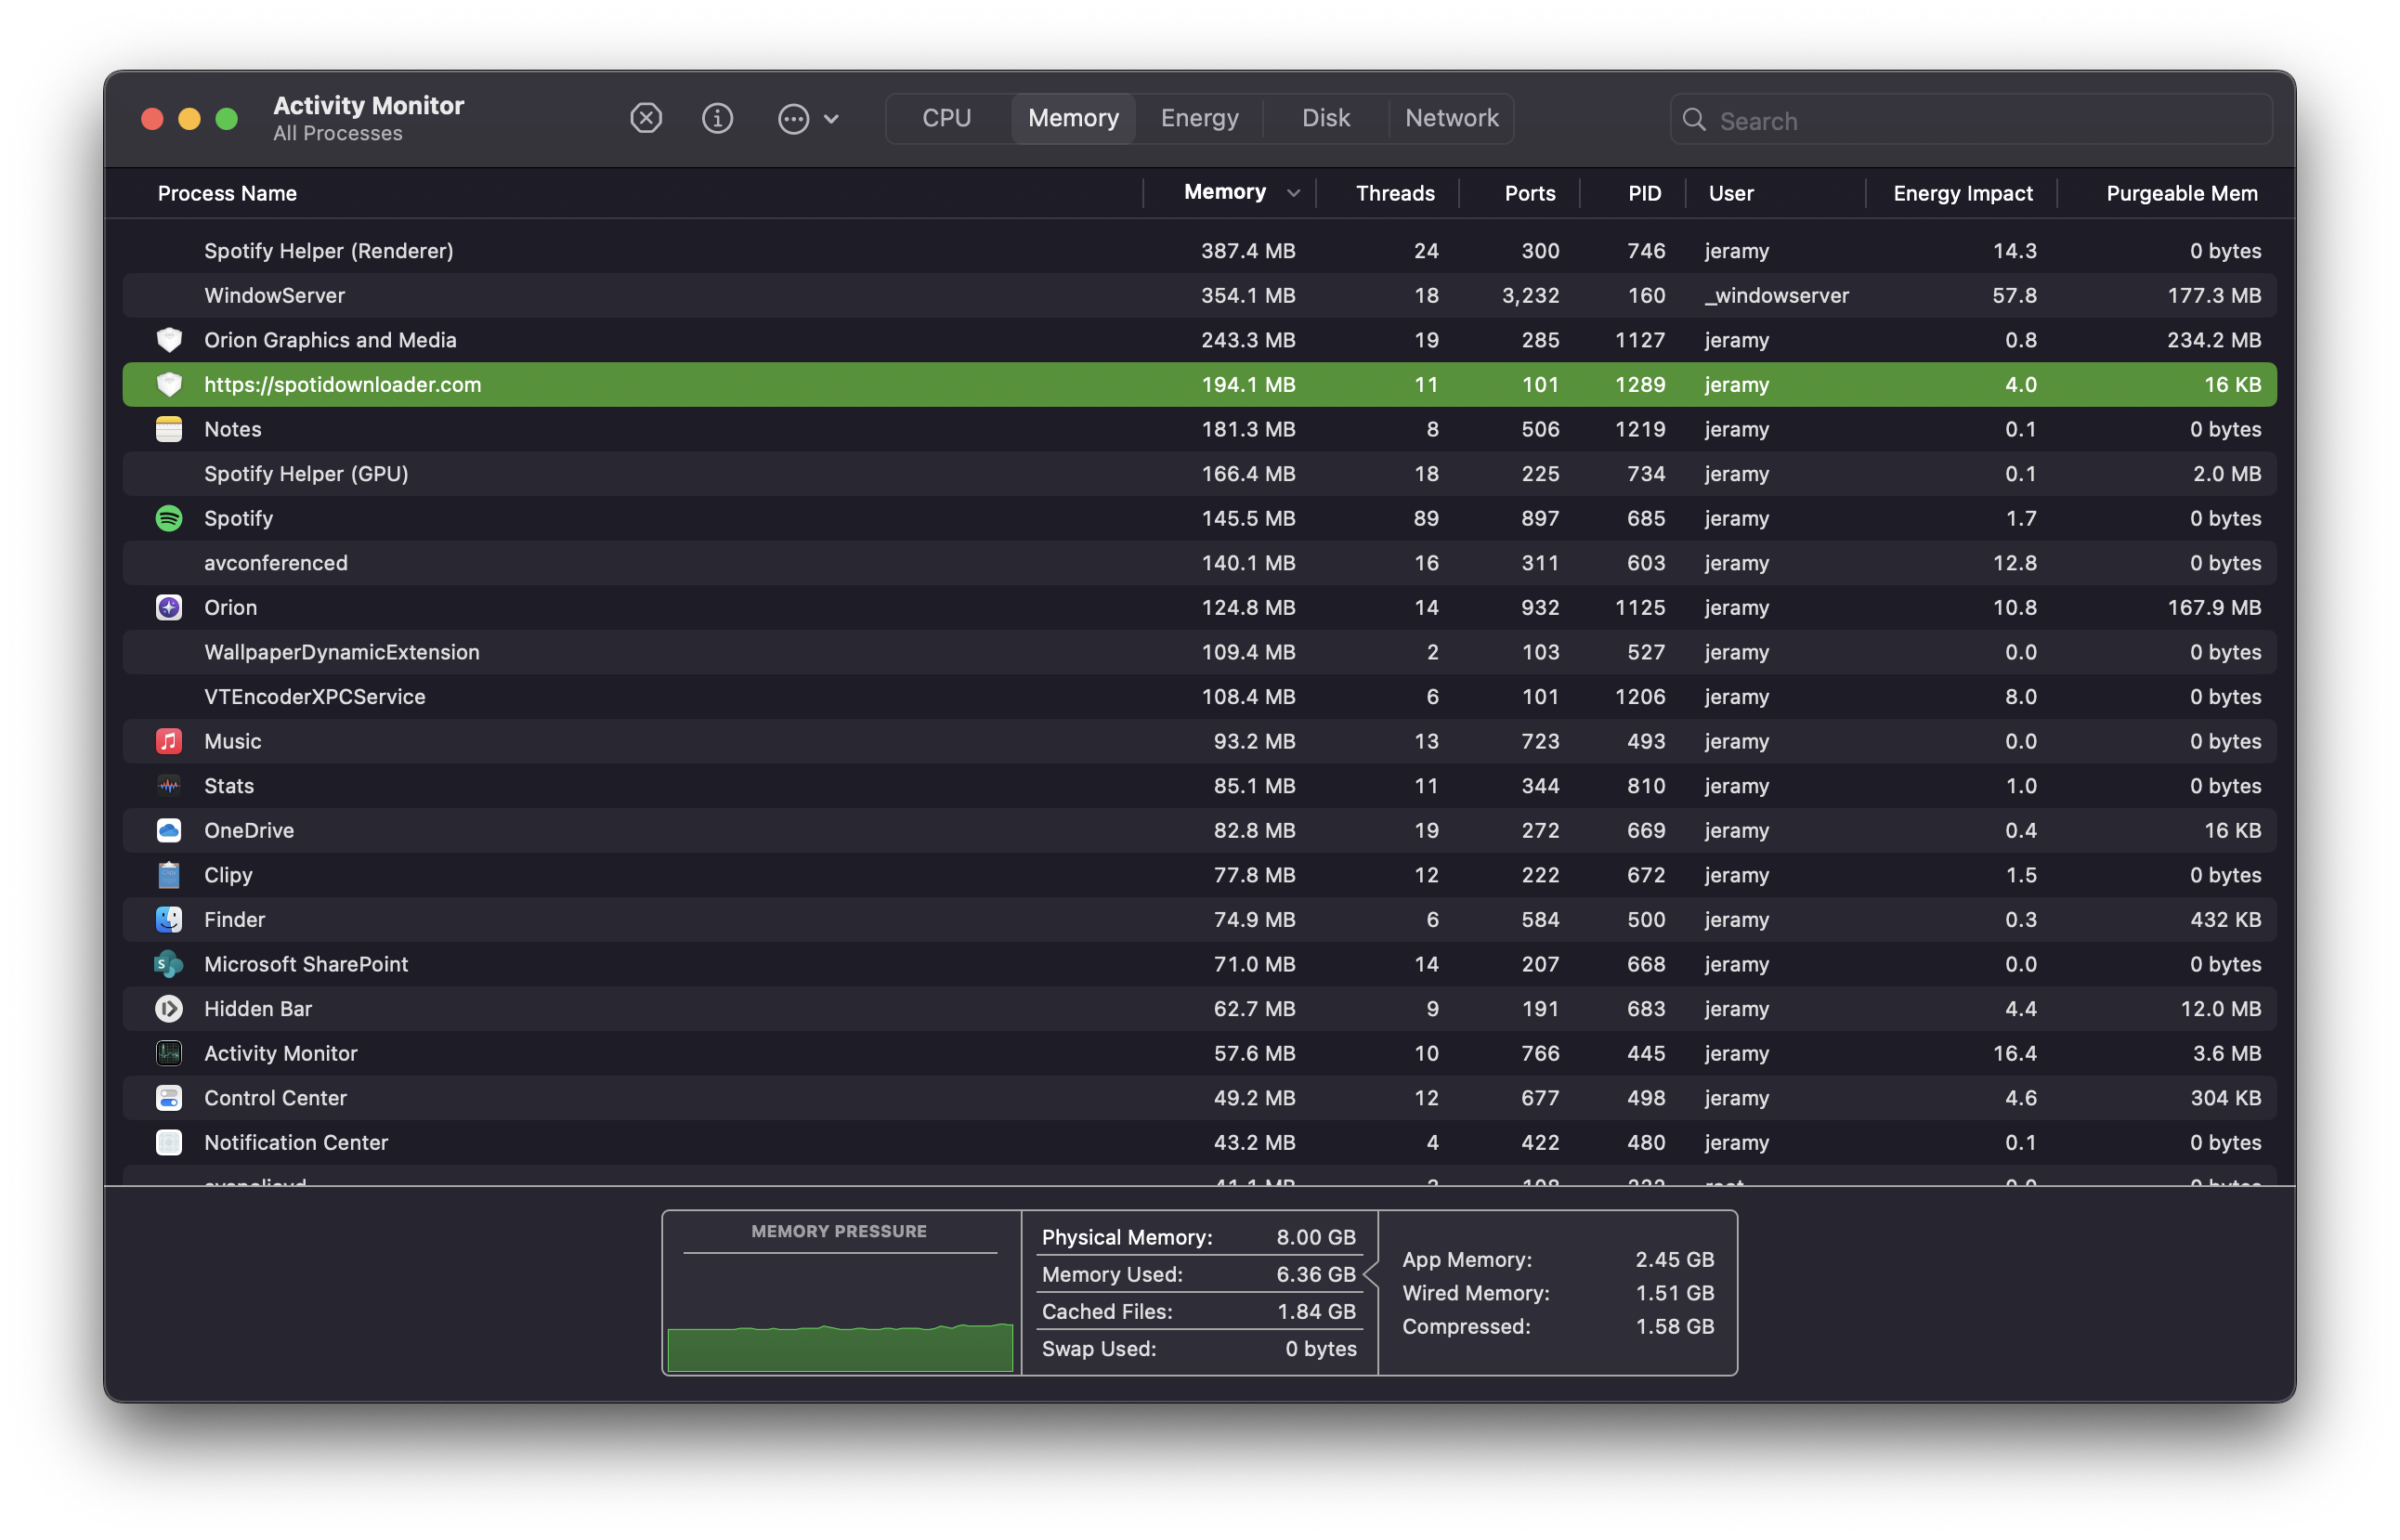The image size is (2400, 1540).
Task: Open the process info inspector icon
Action: 717,119
